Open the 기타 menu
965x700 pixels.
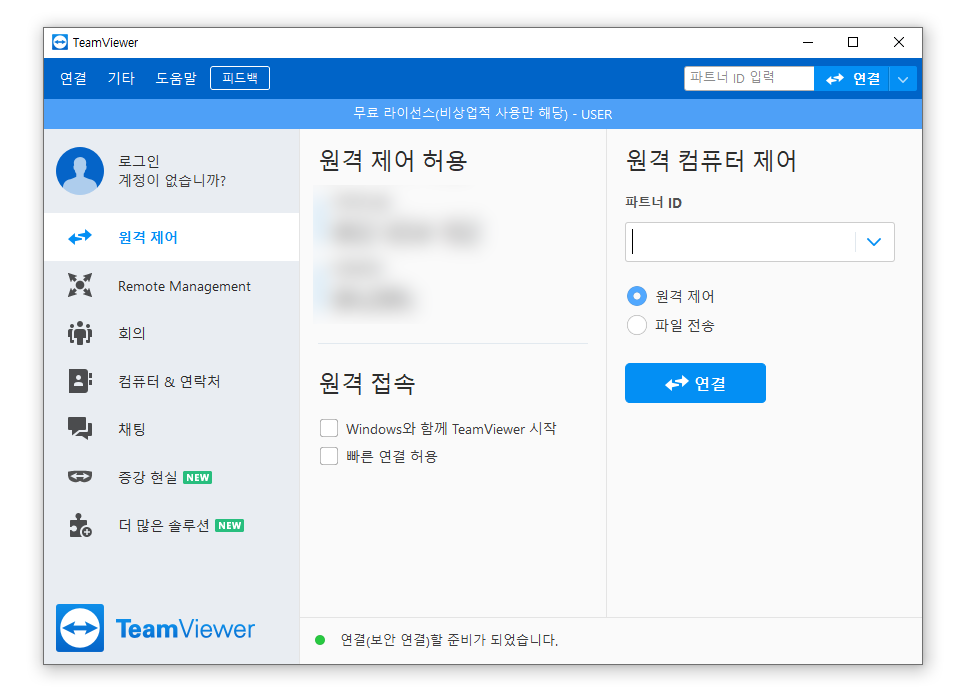click(121, 78)
